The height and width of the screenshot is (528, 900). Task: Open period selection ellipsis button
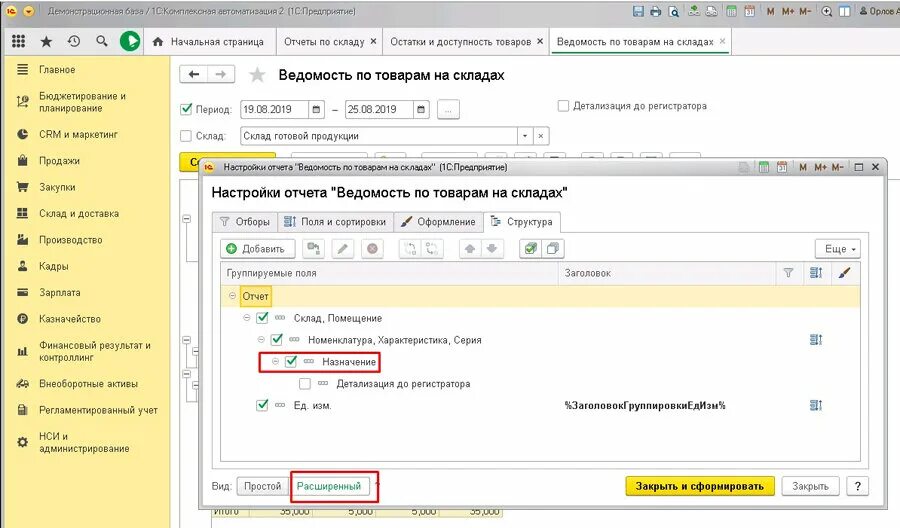(x=448, y=109)
